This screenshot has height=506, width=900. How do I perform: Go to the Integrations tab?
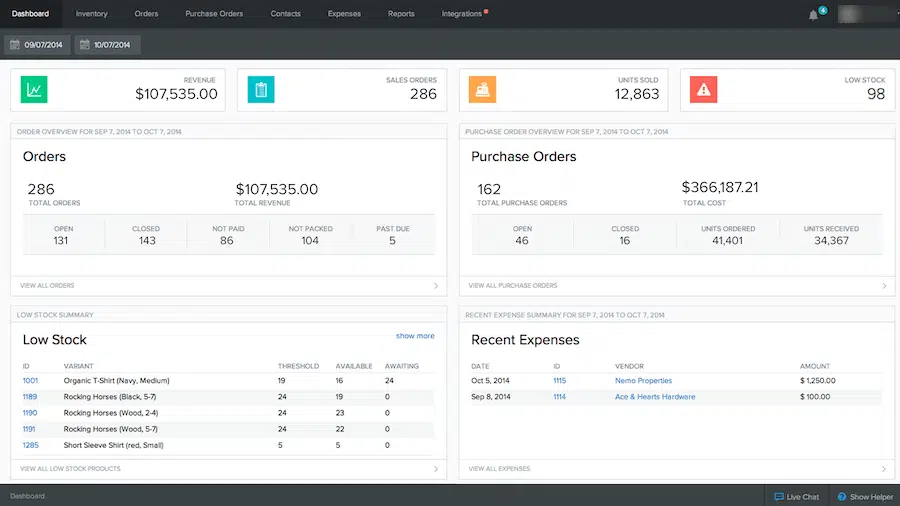tap(462, 14)
